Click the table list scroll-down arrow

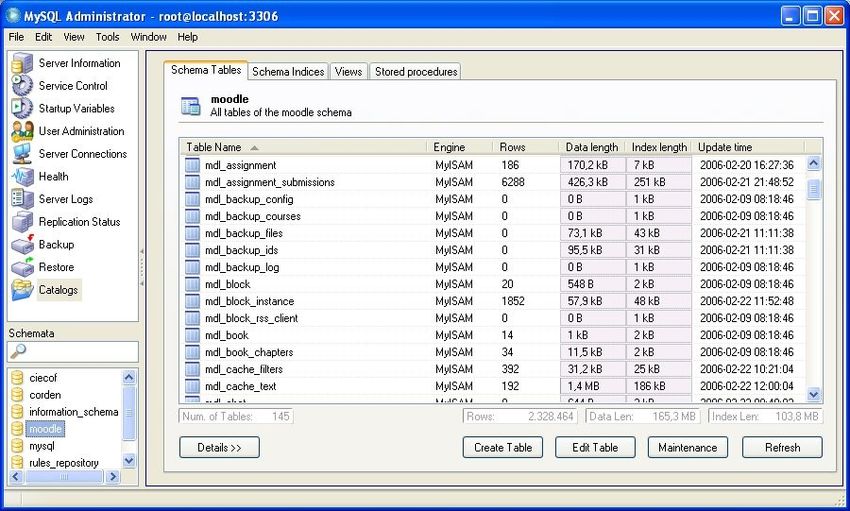tap(814, 394)
